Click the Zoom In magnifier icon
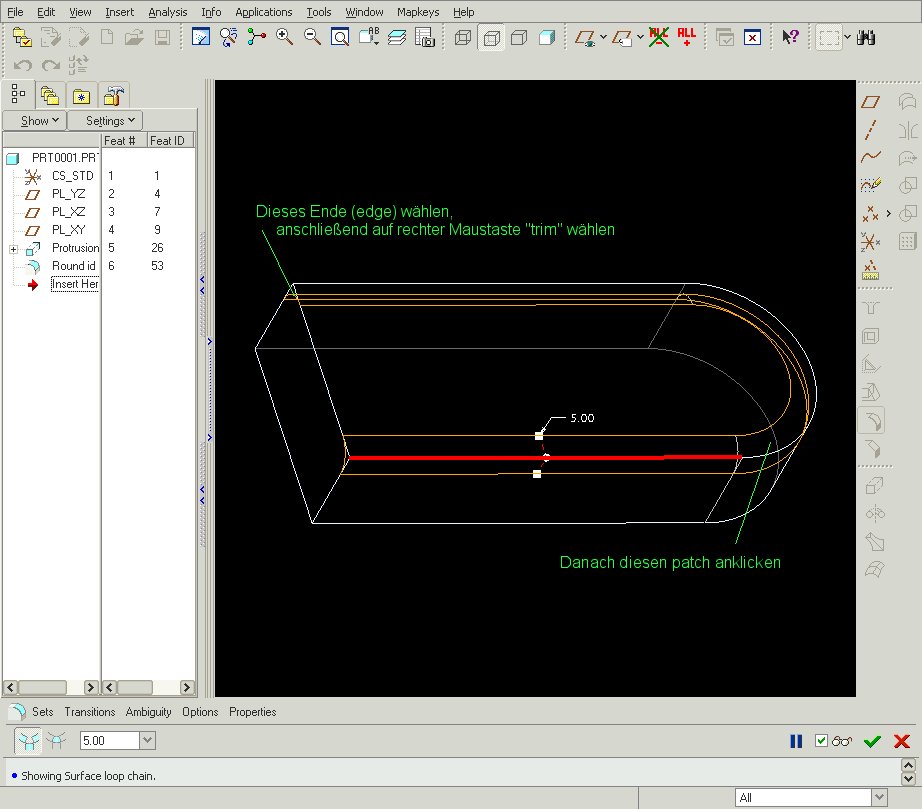922x809 pixels. click(x=285, y=38)
